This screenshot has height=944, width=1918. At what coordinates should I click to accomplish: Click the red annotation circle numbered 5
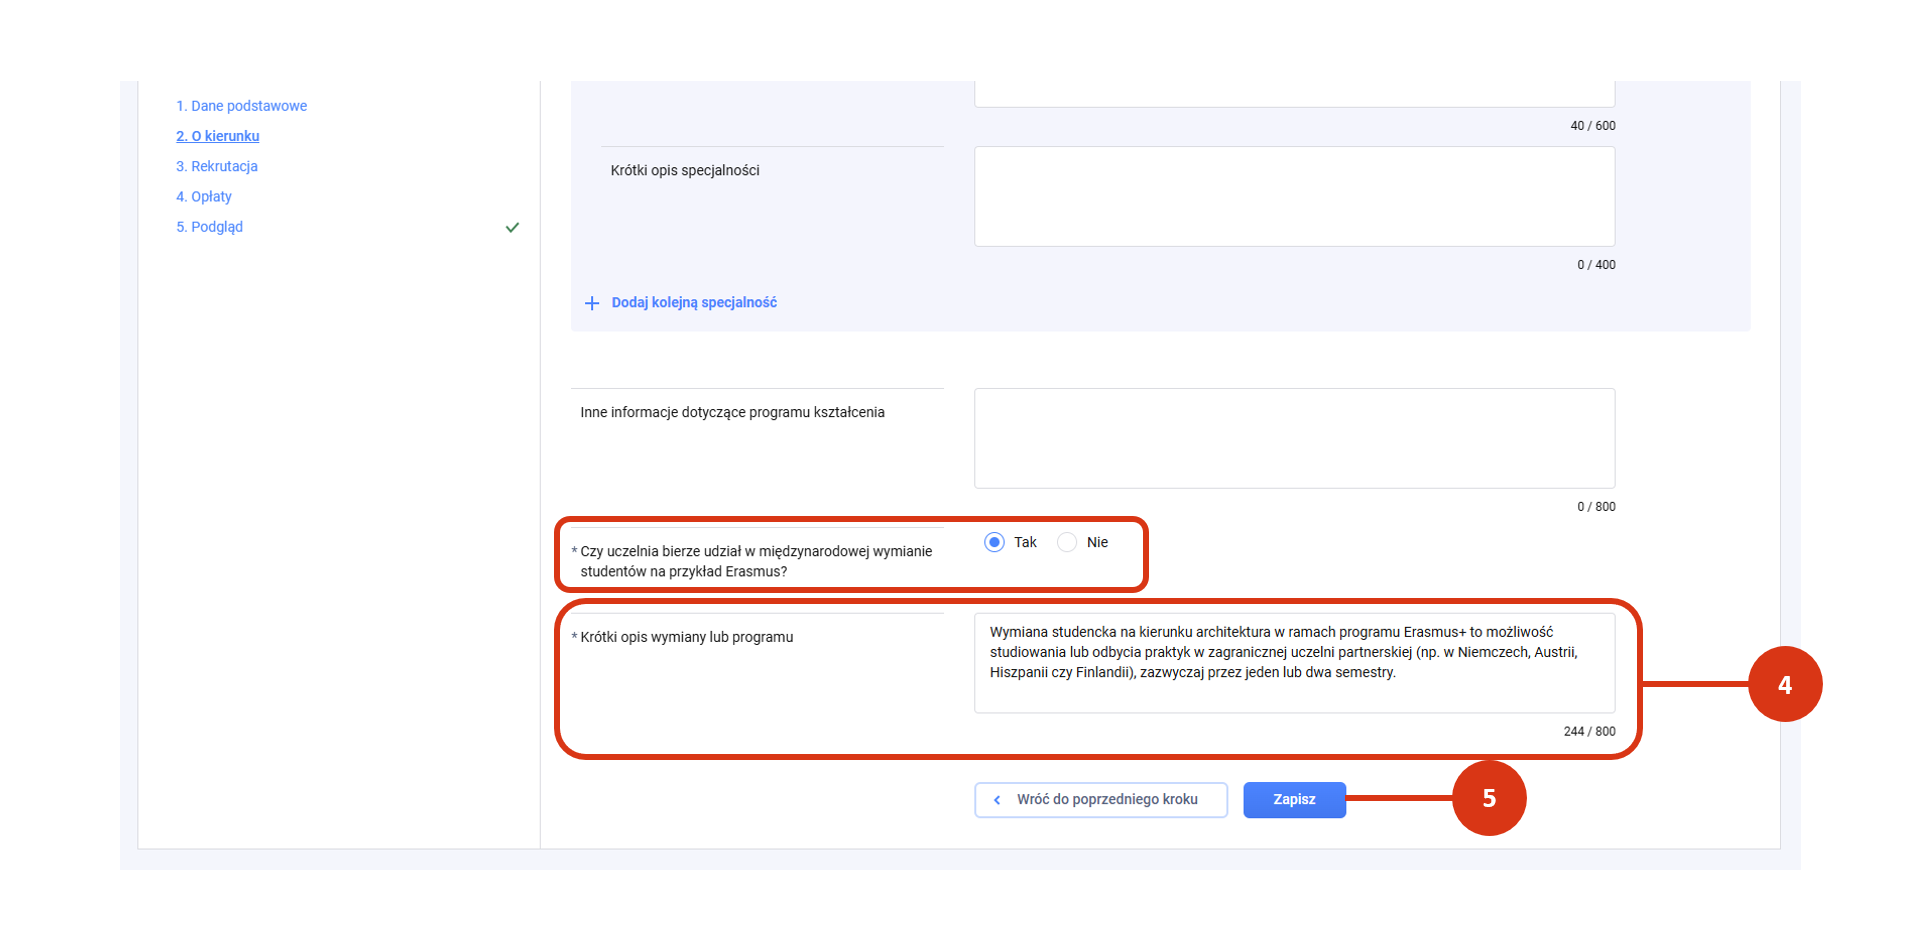(1489, 798)
